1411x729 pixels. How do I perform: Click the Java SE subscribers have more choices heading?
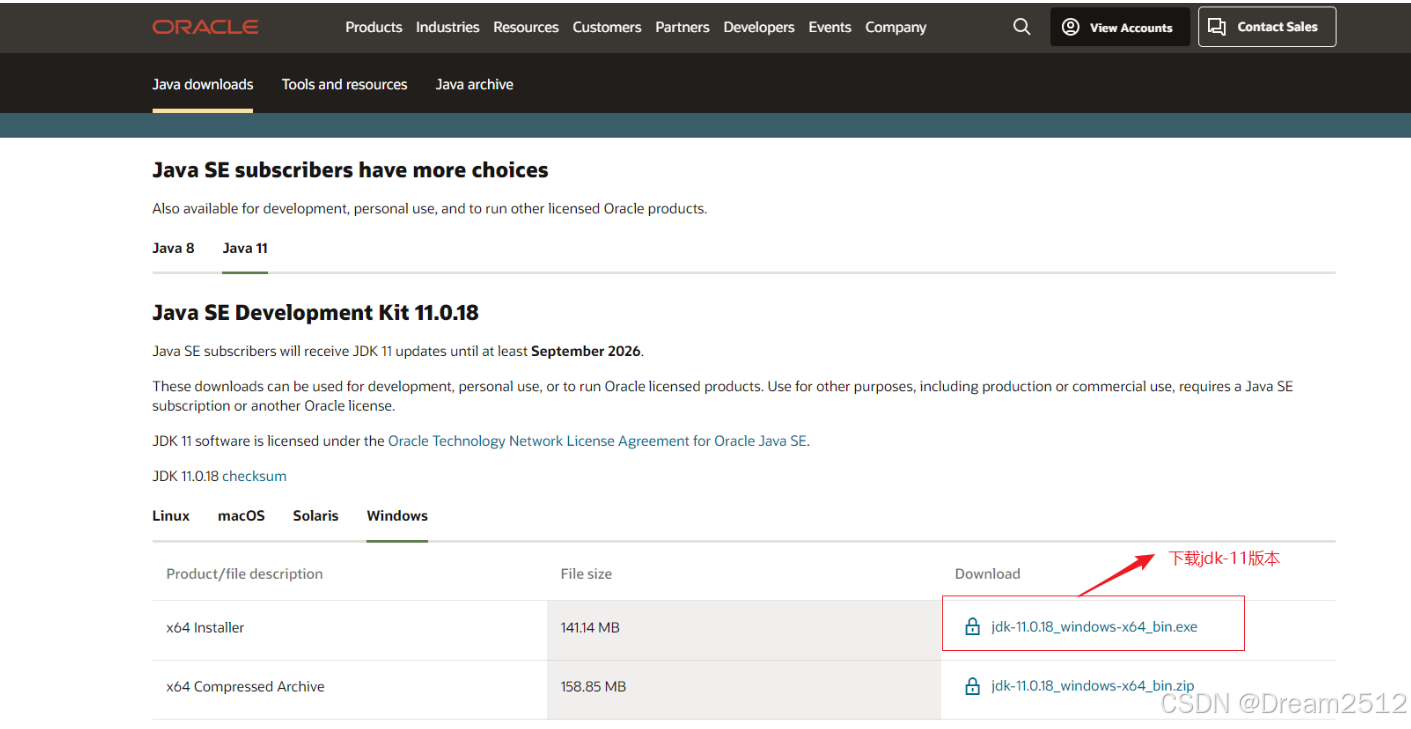pos(350,170)
